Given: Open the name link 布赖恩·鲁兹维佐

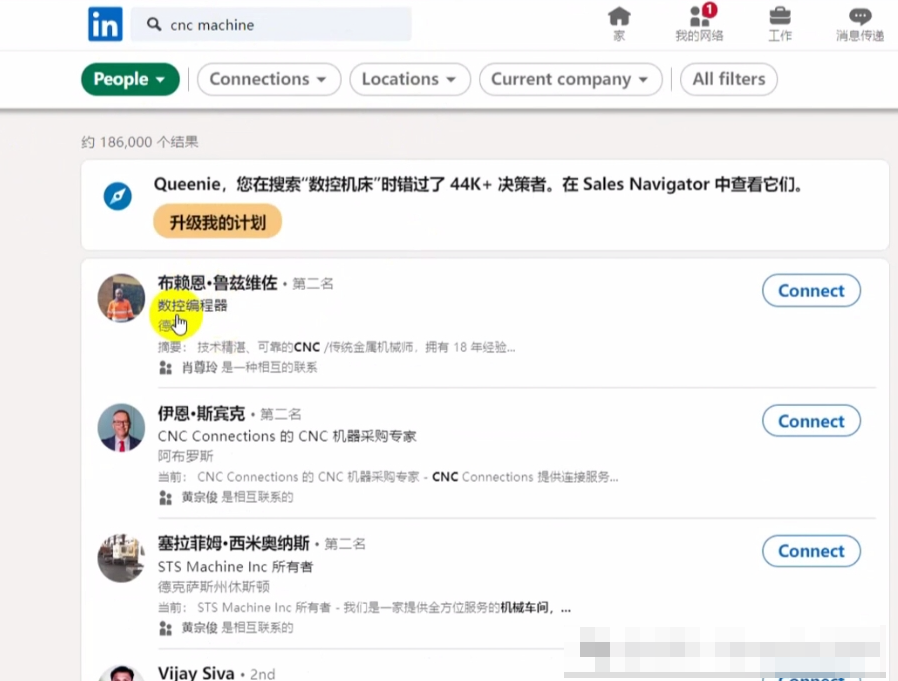Looking at the screenshot, I should 217,283.
